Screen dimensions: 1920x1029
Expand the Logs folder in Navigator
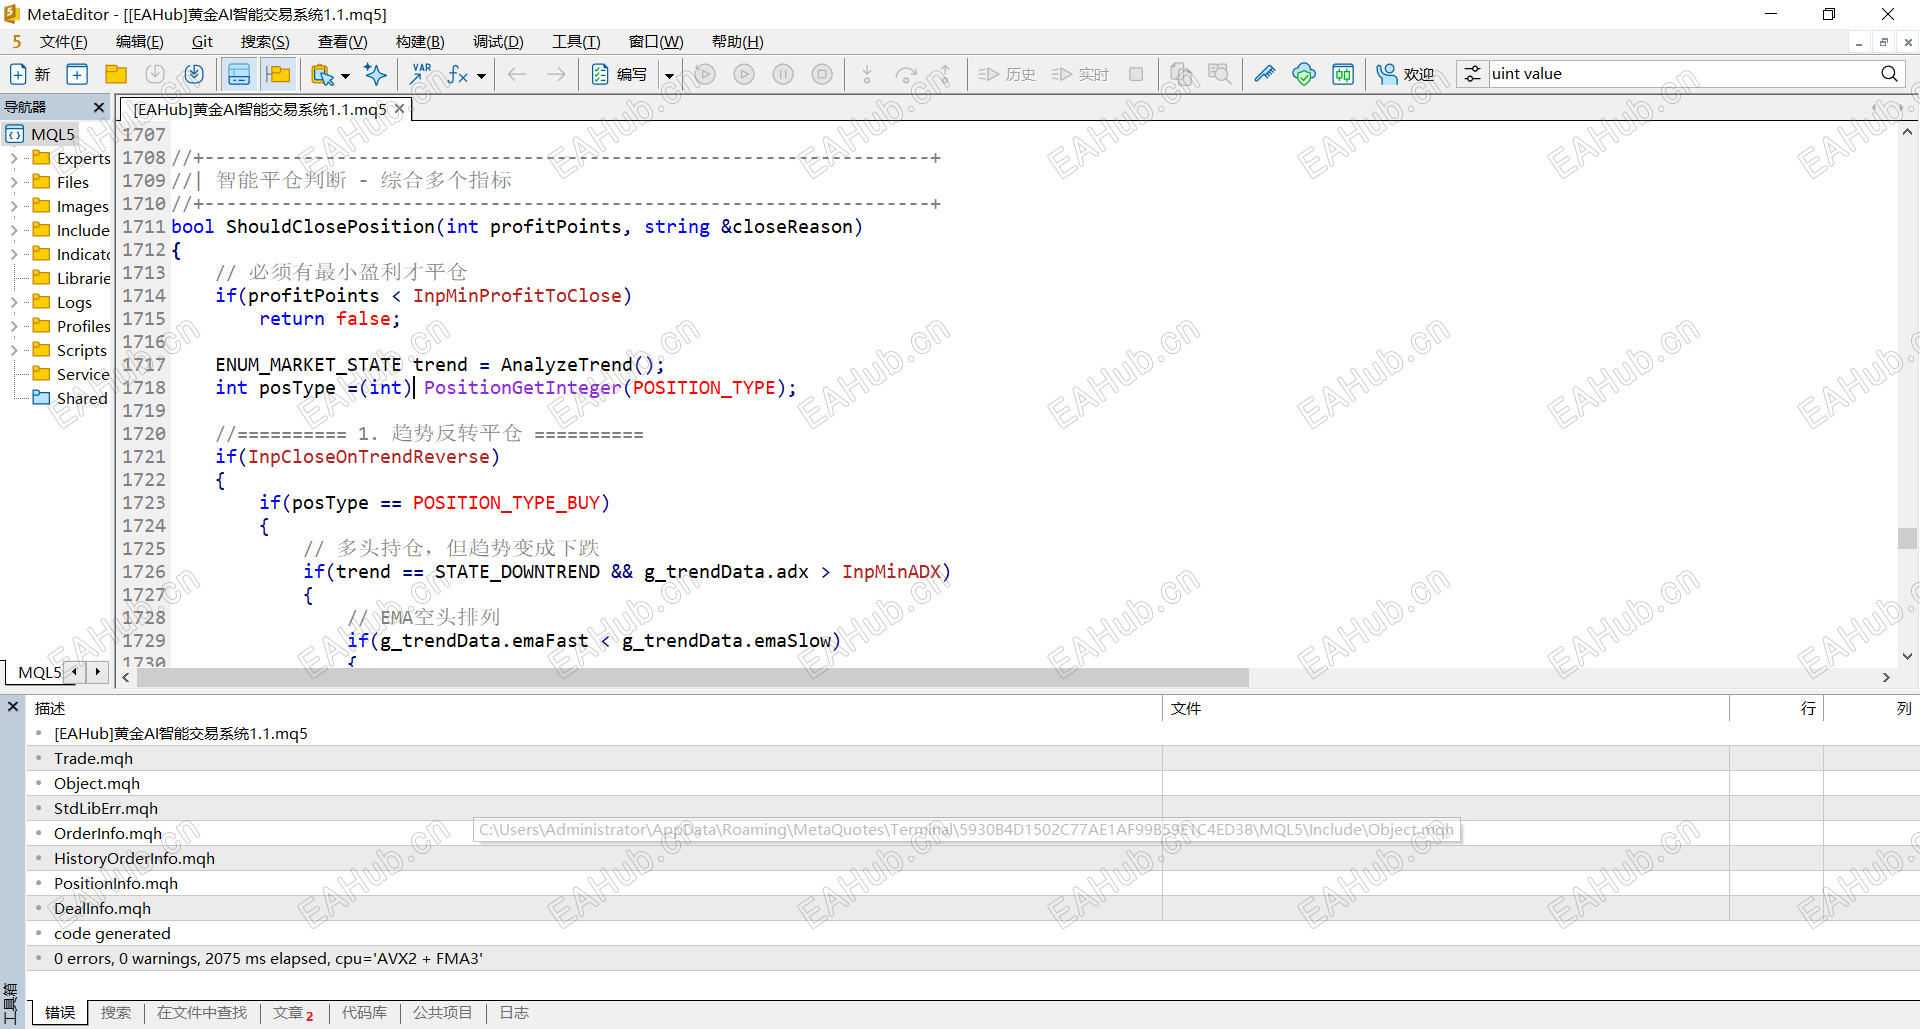click(13, 302)
